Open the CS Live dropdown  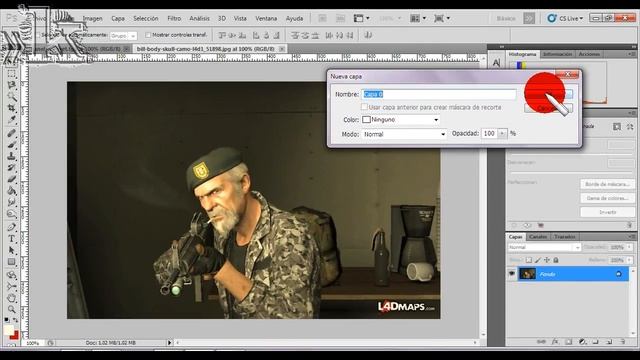point(566,18)
